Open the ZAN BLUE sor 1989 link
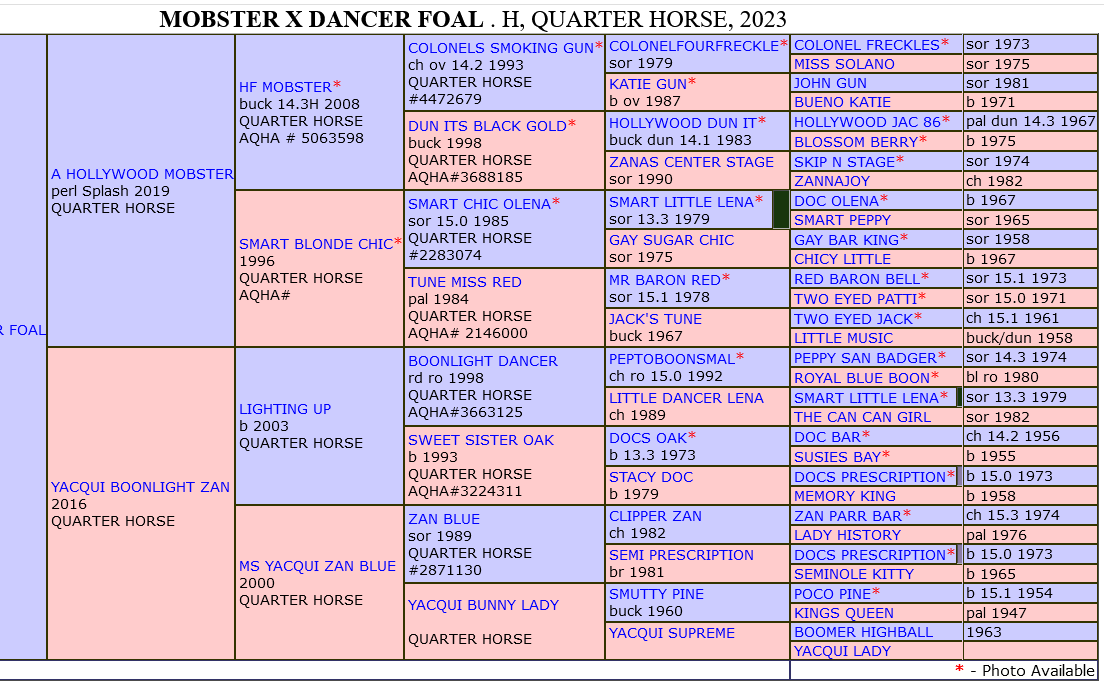Viewport: 1104px width, 684px height. (x=444, y=519)
